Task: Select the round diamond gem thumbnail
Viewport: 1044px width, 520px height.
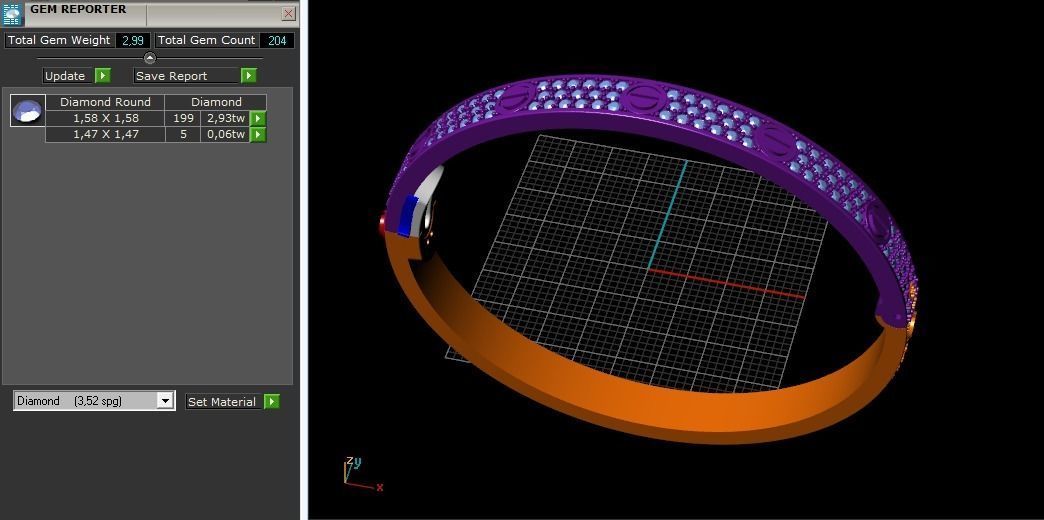Action: 27,111
